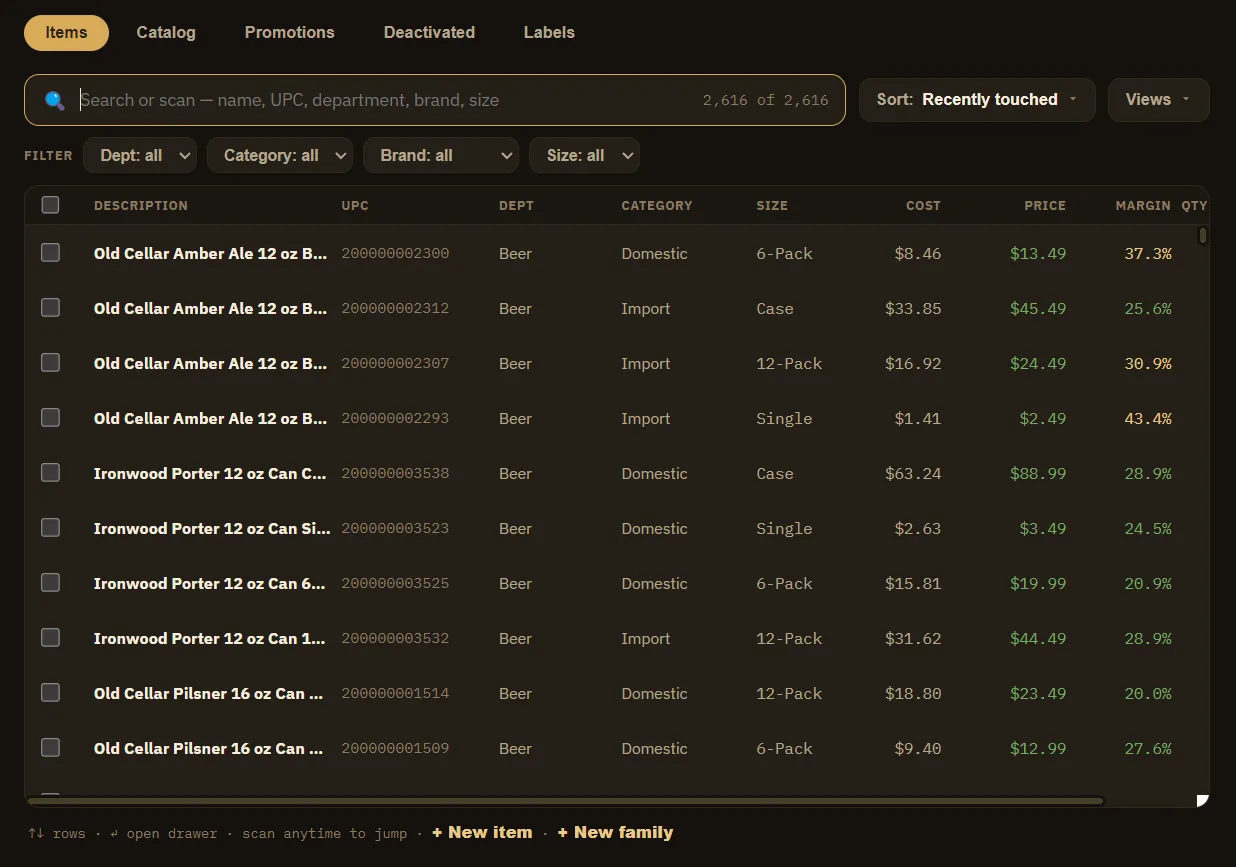Click cost $1.41
The image size is (1236, 867).
(x=918, y=418)
